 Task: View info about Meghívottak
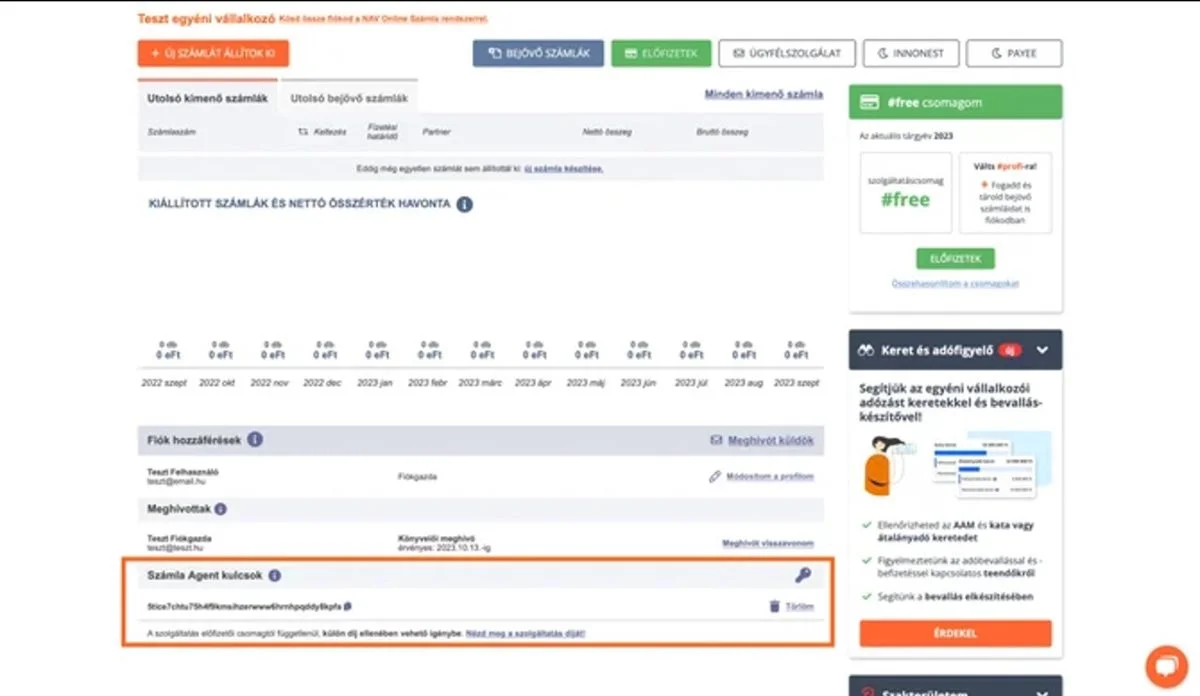220,509
